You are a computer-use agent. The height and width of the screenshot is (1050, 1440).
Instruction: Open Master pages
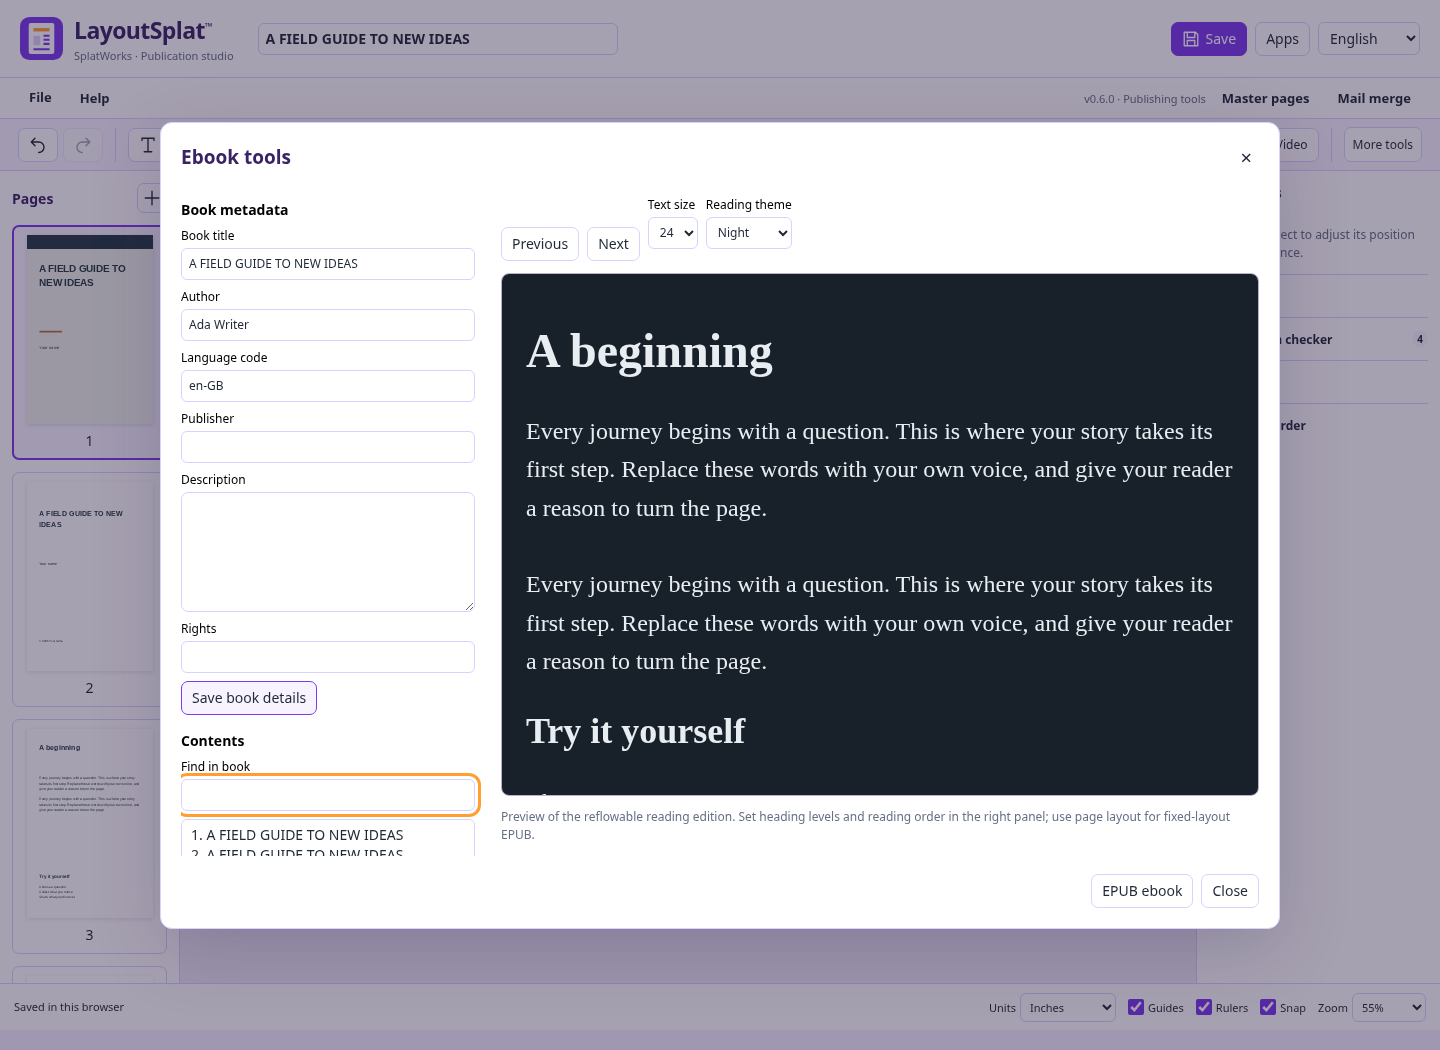tap(1265, 98)
